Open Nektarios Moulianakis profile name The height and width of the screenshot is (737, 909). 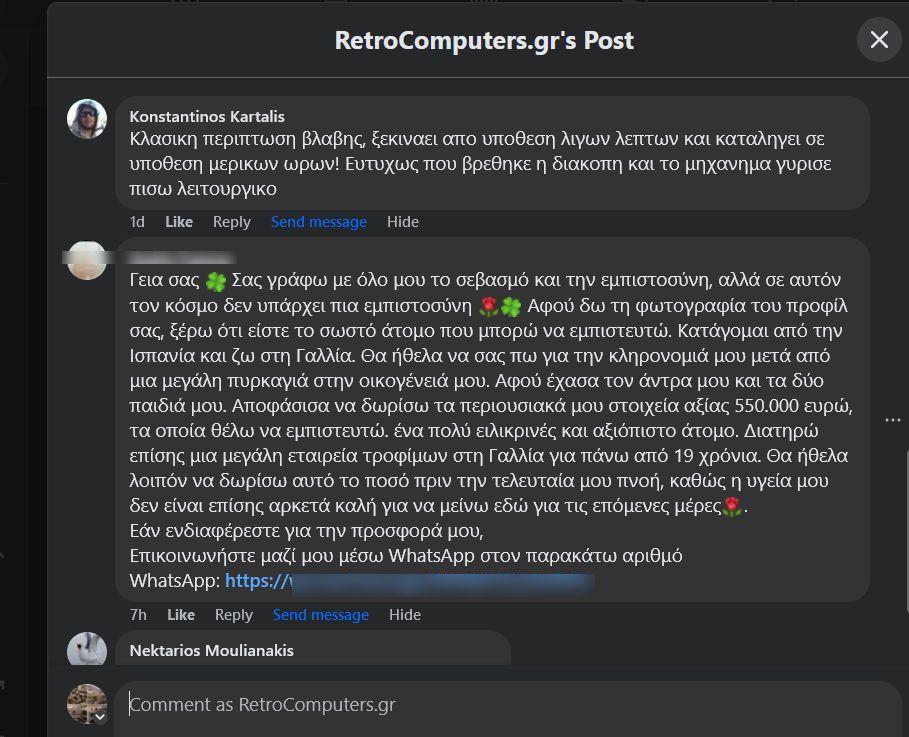[212, 650]
